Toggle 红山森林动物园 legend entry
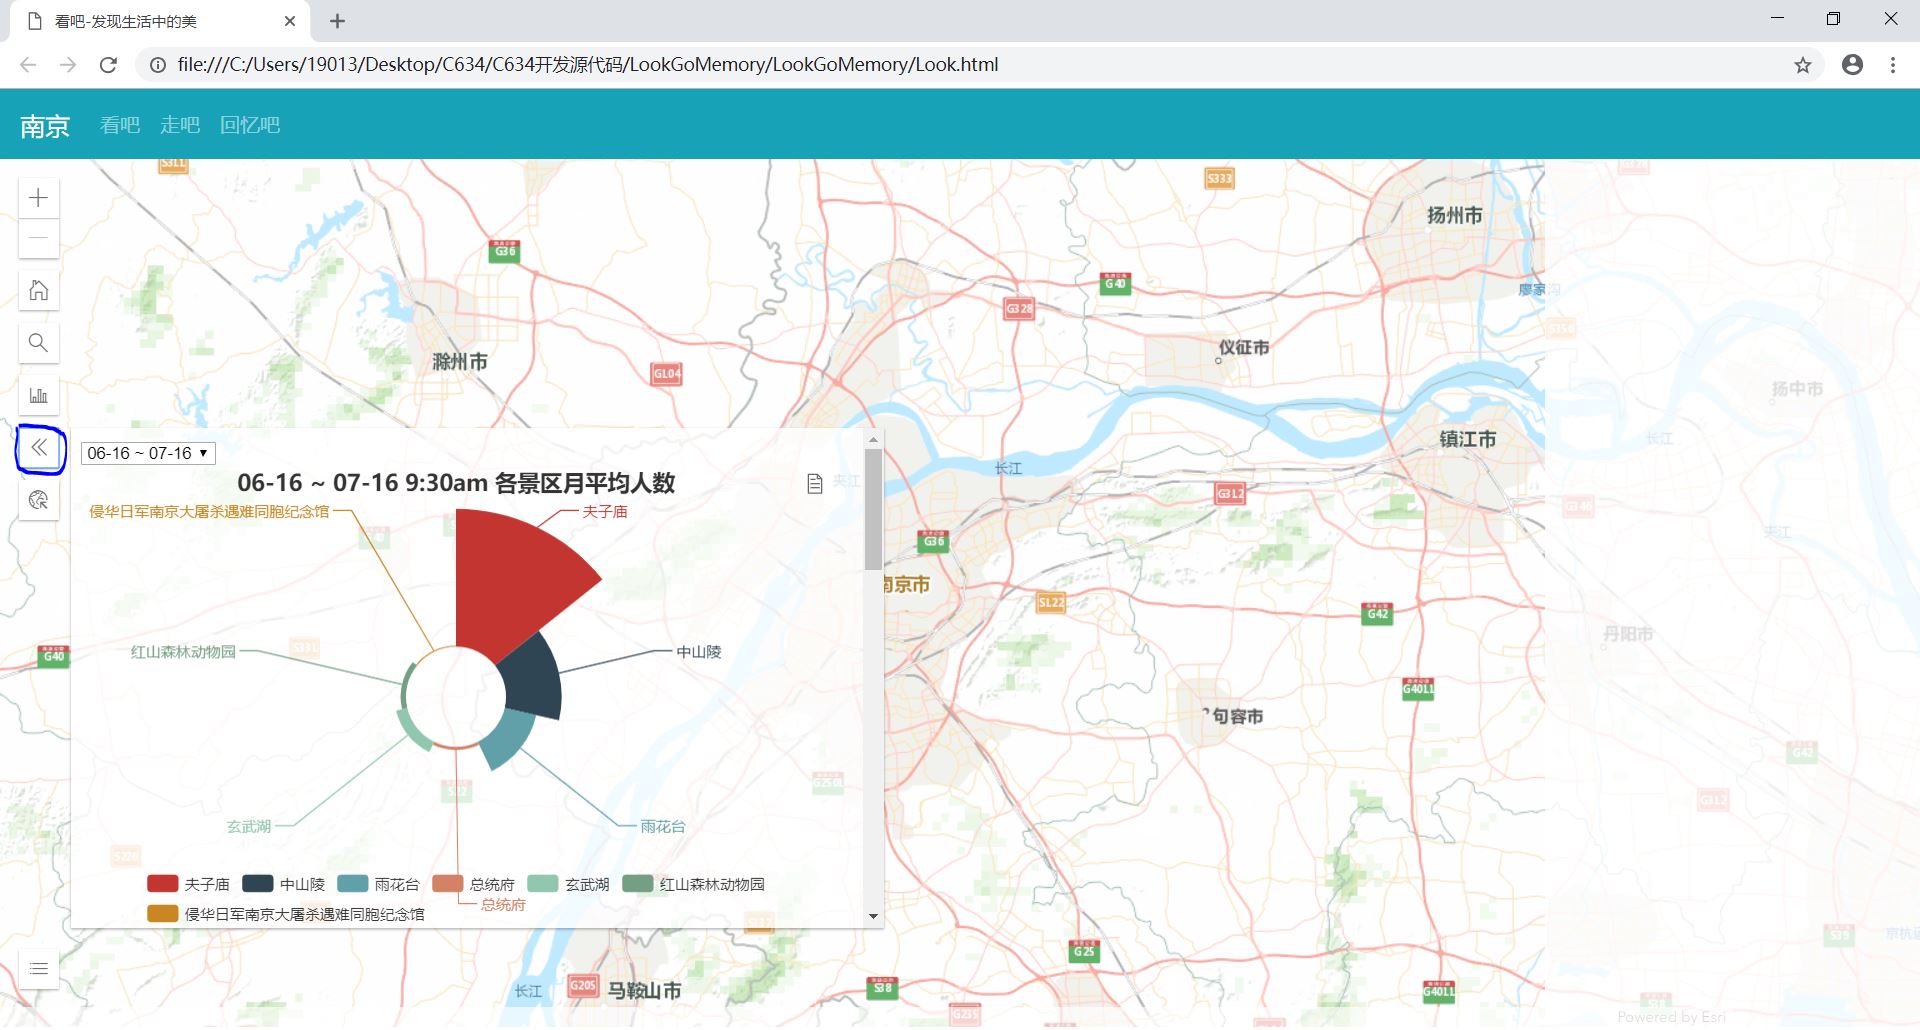The height and width of the screenshot is (1030, 1920). pyautogui.click(x=693, y=884)
